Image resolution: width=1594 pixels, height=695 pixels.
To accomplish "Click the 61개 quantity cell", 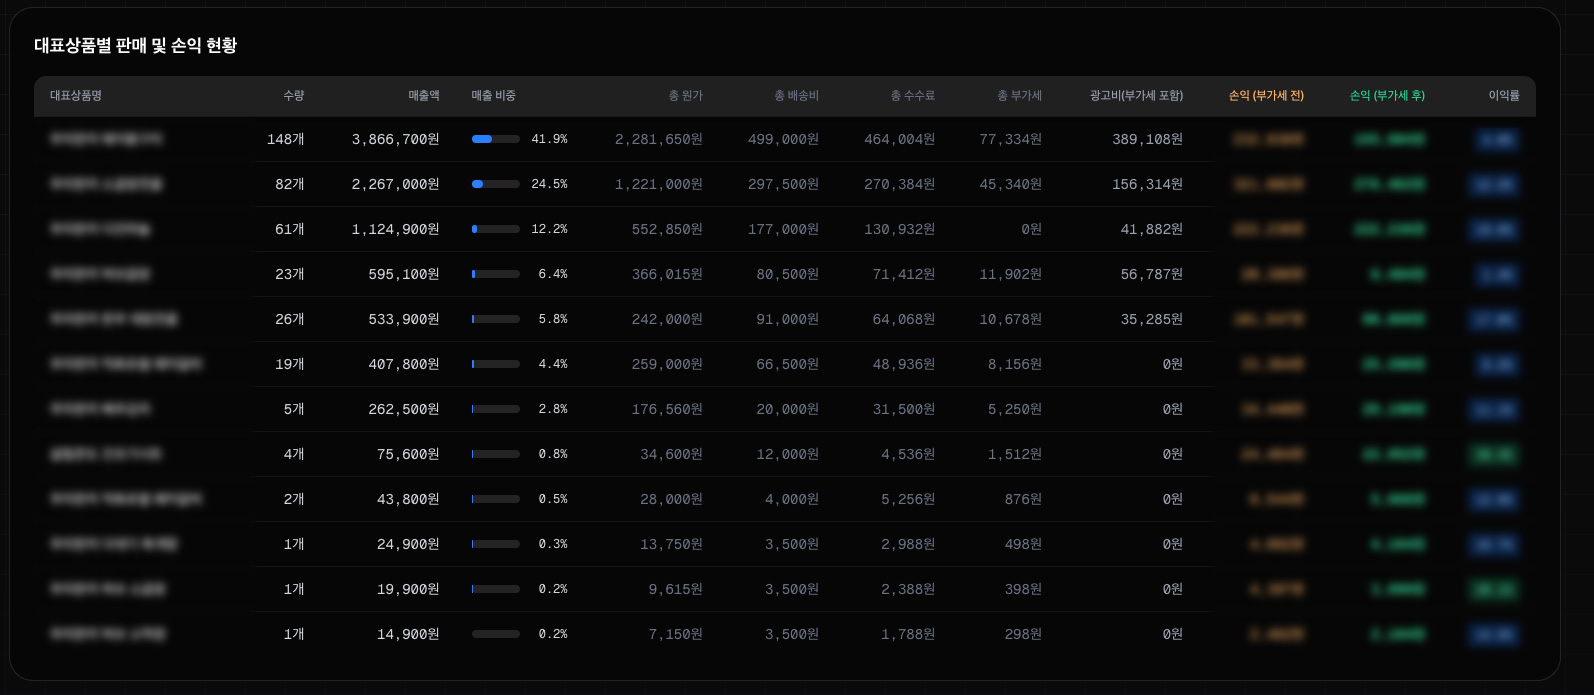I will (290, 229).
